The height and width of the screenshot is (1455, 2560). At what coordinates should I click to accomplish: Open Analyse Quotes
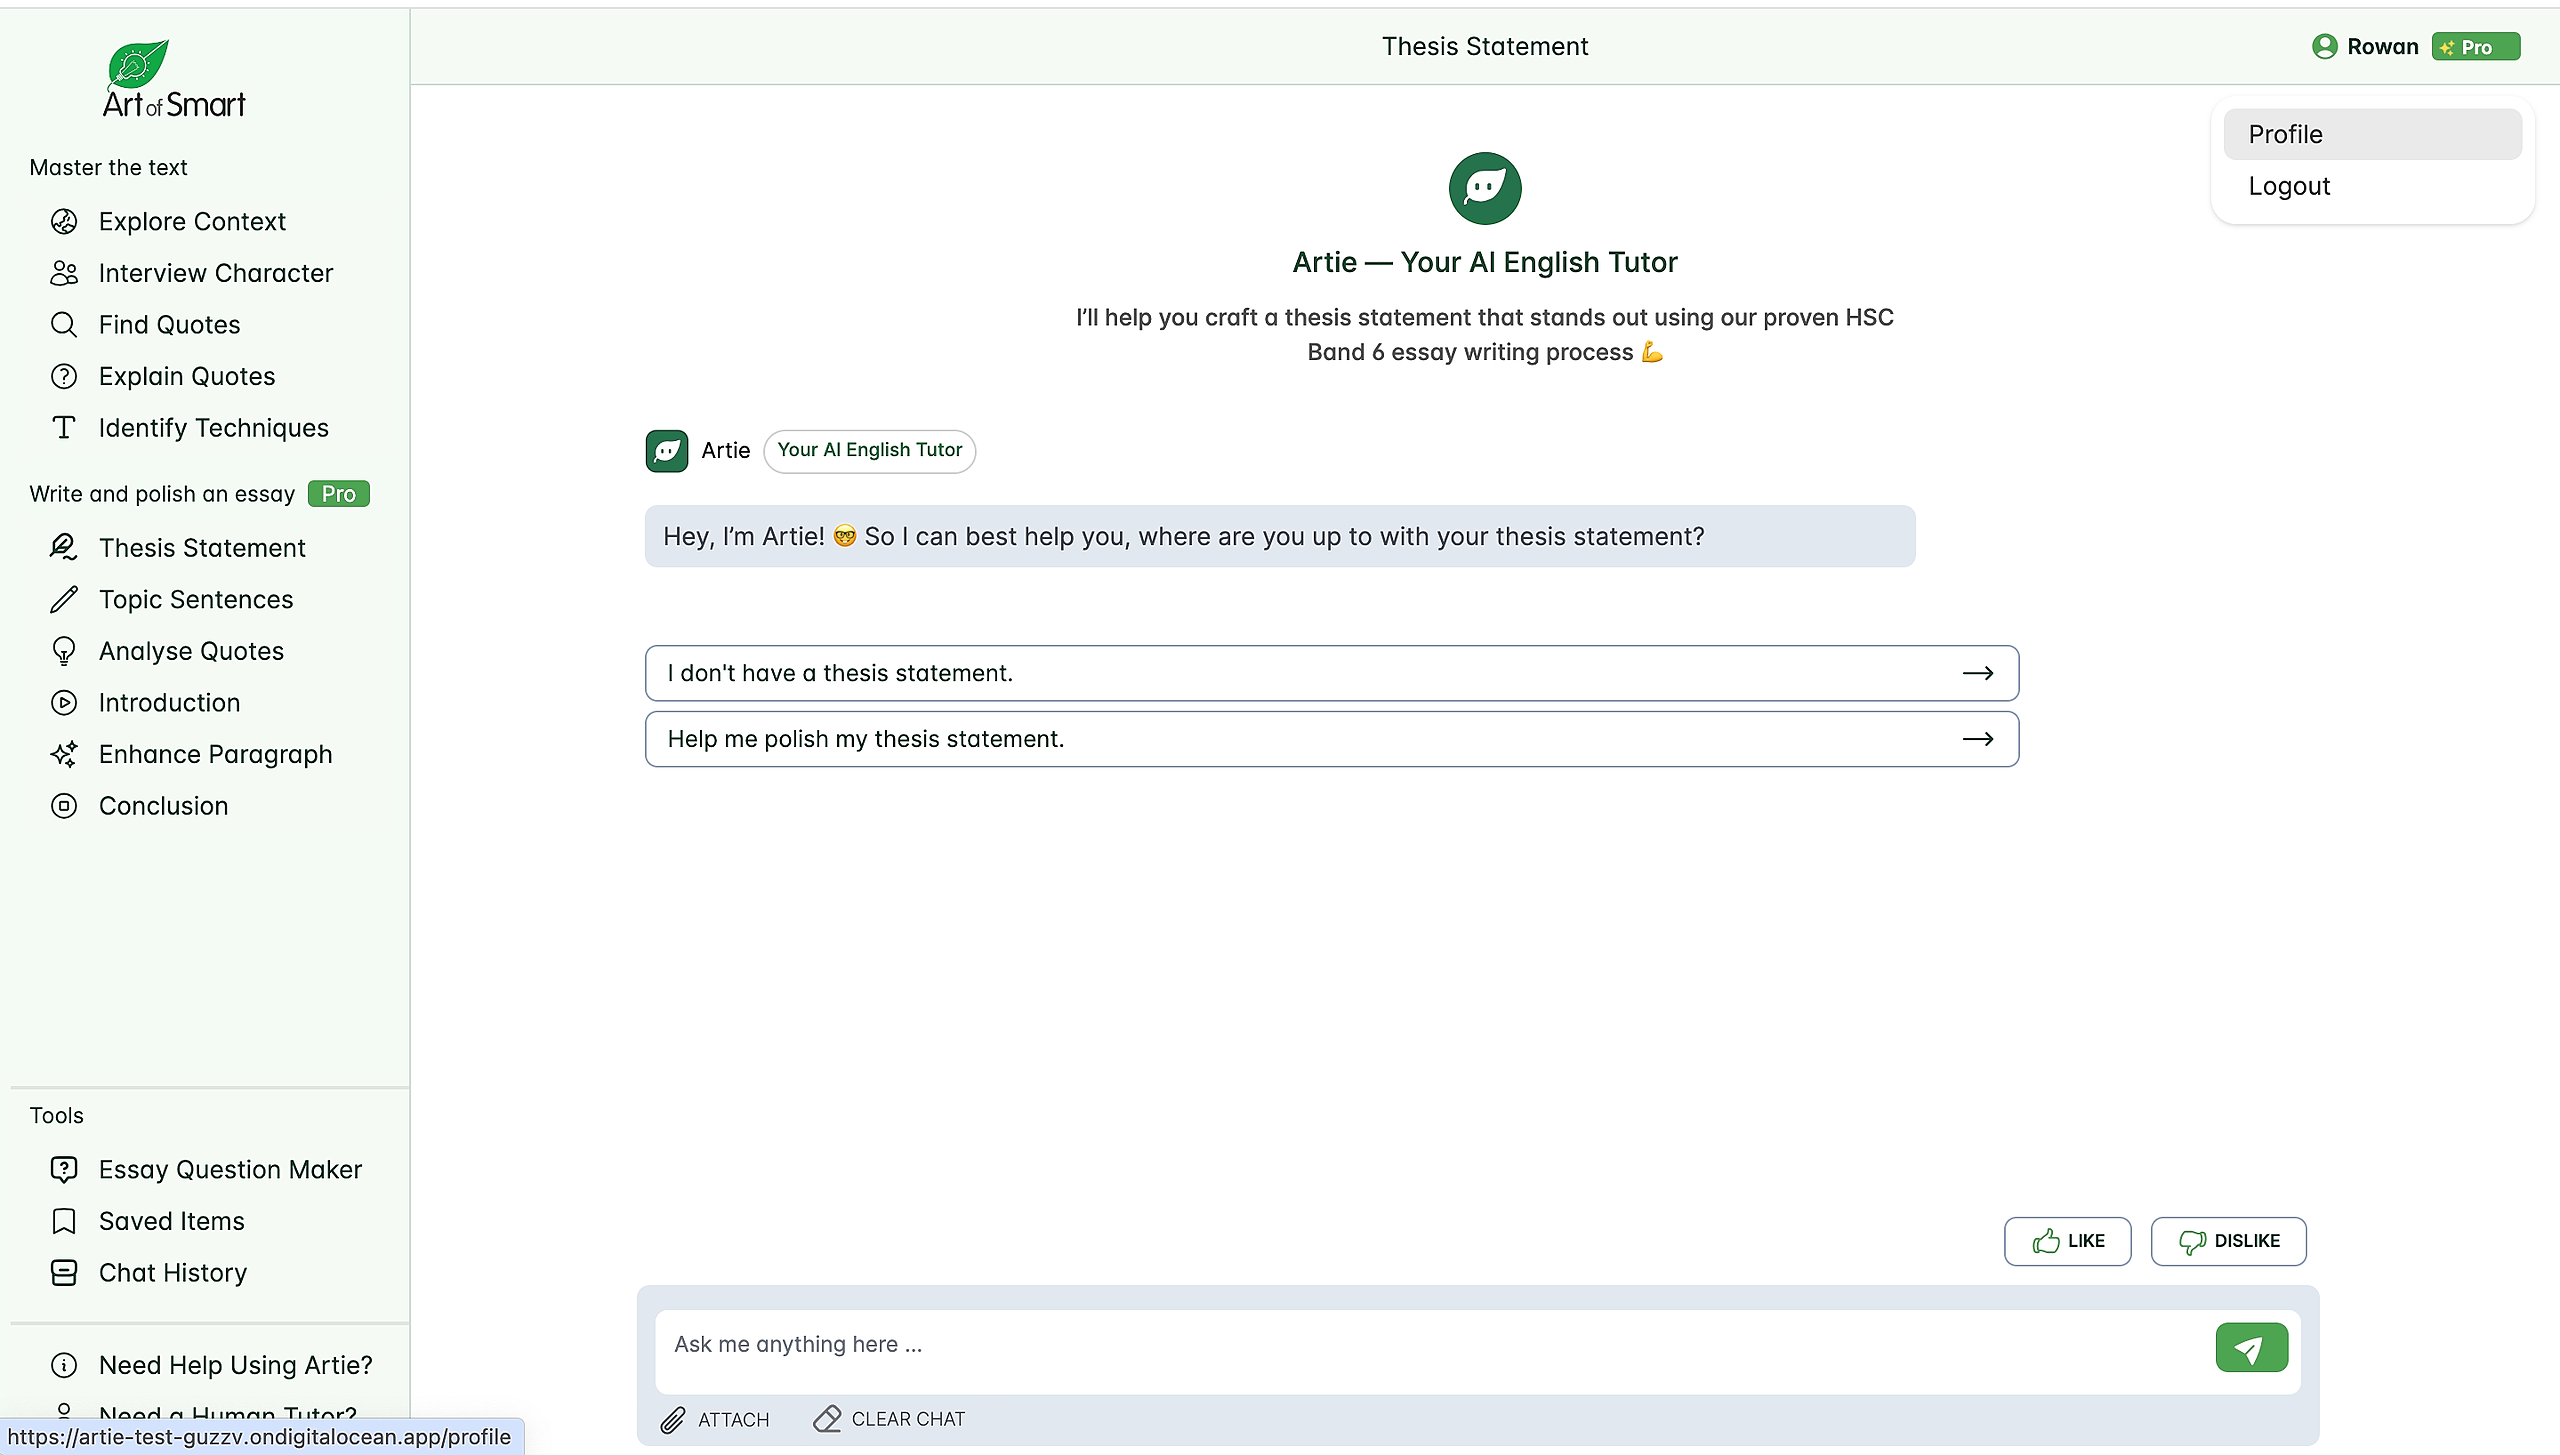191,651
